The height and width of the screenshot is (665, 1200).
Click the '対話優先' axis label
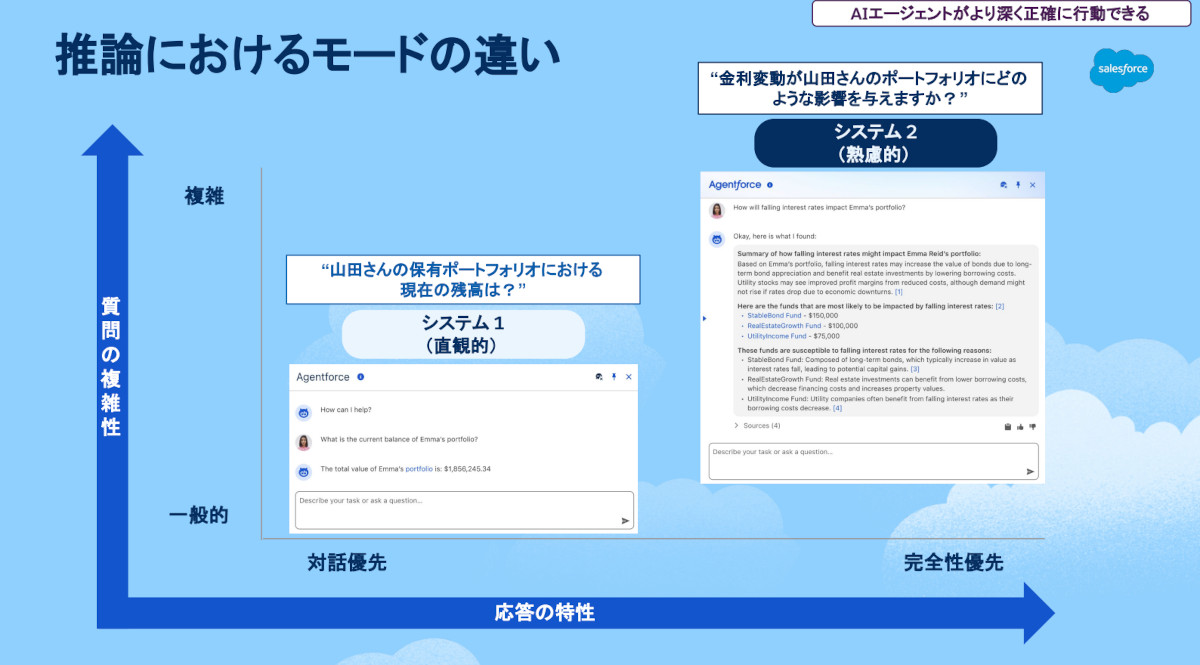(x=346, y=563)
